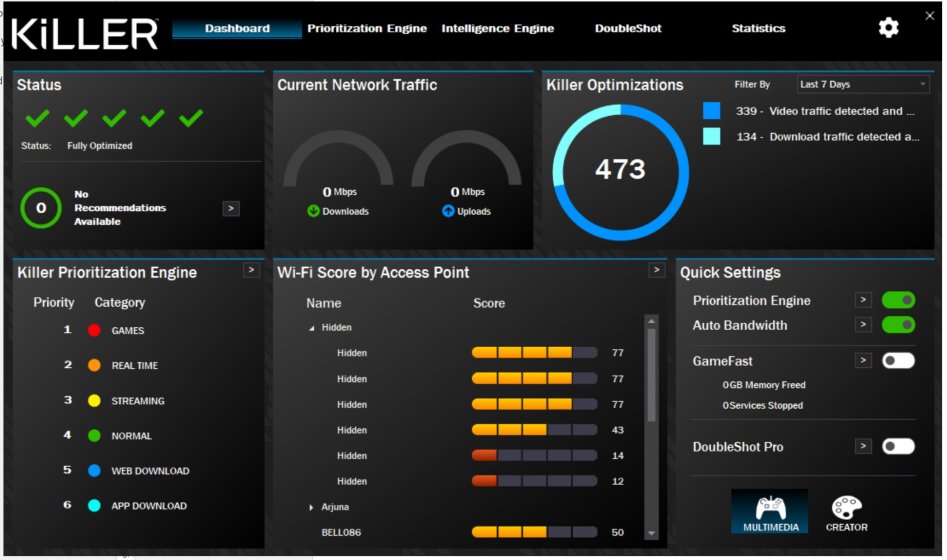Click the zero recommendations circle icon
The width and height of the screenshot is (947, 560).
pos(41,208)
